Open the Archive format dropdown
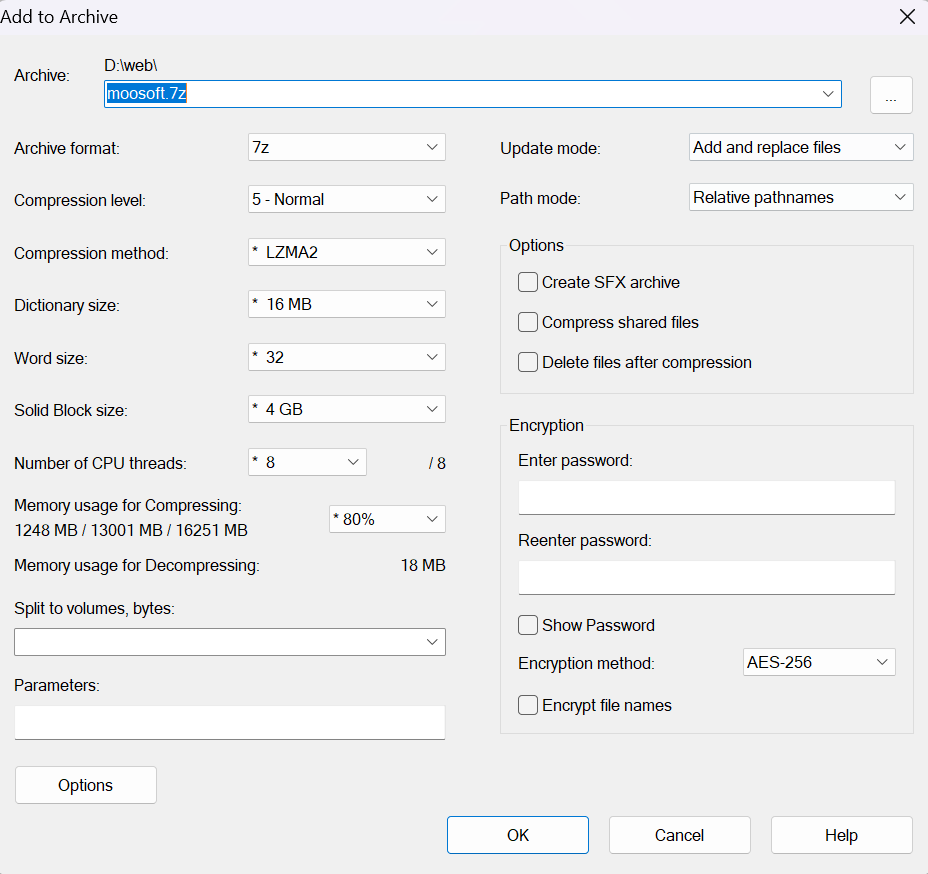 tap(346, 147)
